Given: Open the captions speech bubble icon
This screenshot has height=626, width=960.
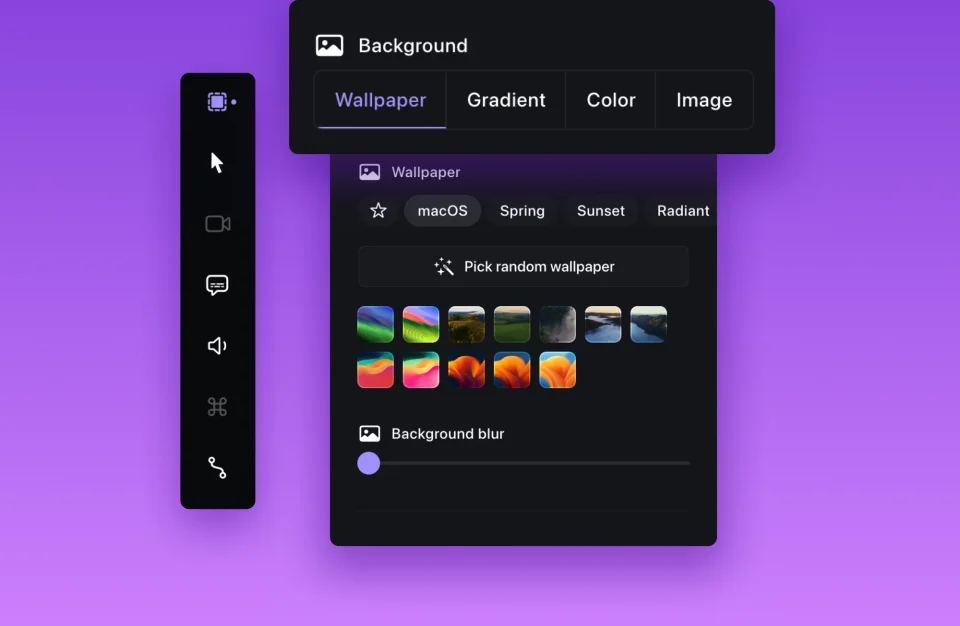Looking at the screenshot, I should pyautogui.click(x=217, y=285).
